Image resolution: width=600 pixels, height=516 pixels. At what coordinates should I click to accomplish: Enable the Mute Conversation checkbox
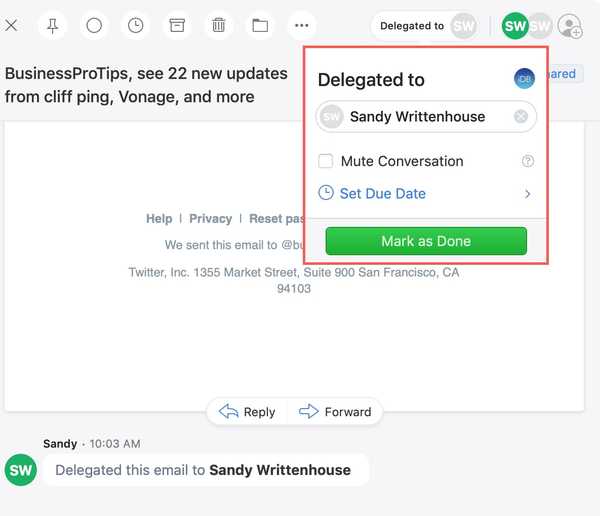click(x=326, y=161)
